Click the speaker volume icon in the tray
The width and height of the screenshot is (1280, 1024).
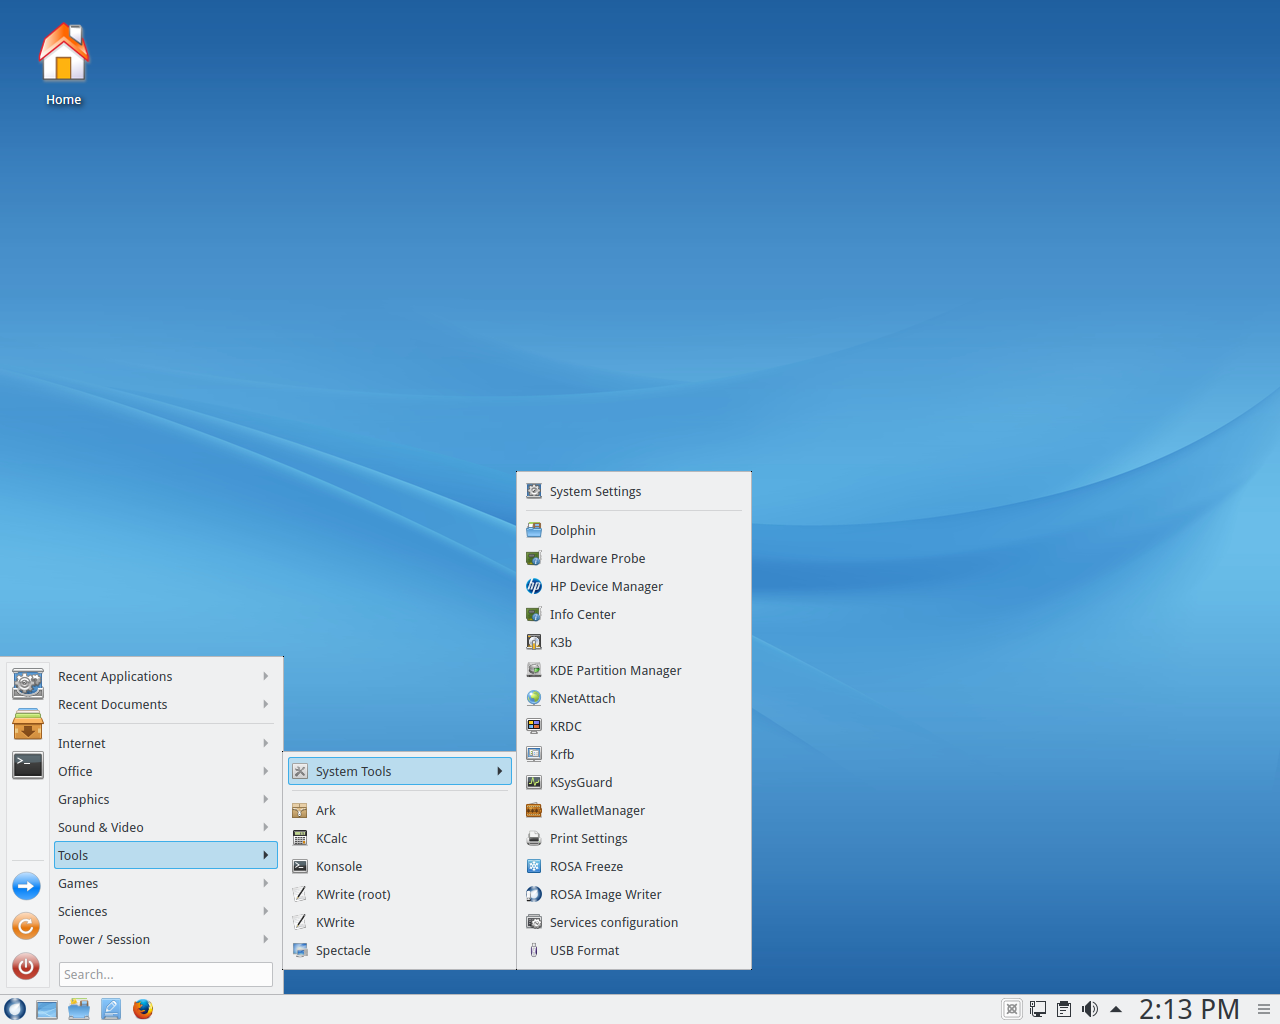[1090, 1009]
